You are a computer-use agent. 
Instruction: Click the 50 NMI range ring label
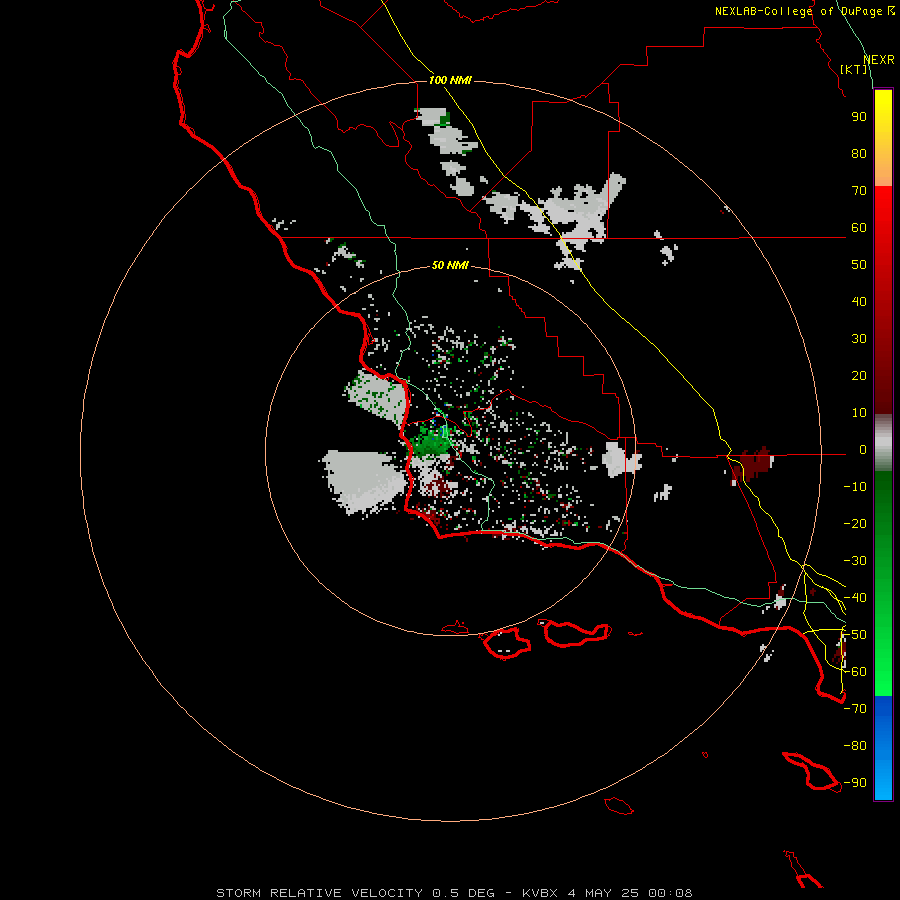click(x=450, y=265)
